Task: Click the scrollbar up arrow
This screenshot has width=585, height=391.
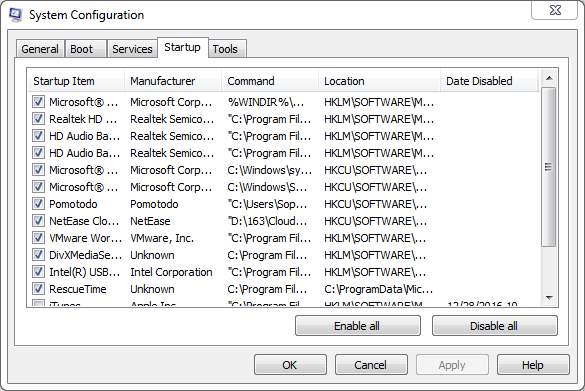Action: pyautogui.click(x=549, y=78)
